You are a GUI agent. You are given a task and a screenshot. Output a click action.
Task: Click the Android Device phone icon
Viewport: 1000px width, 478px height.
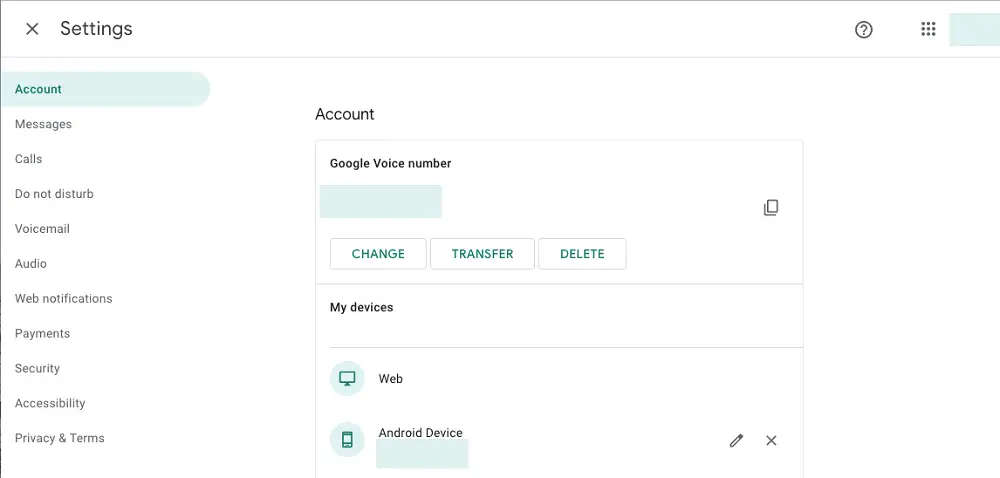(347, 440)
